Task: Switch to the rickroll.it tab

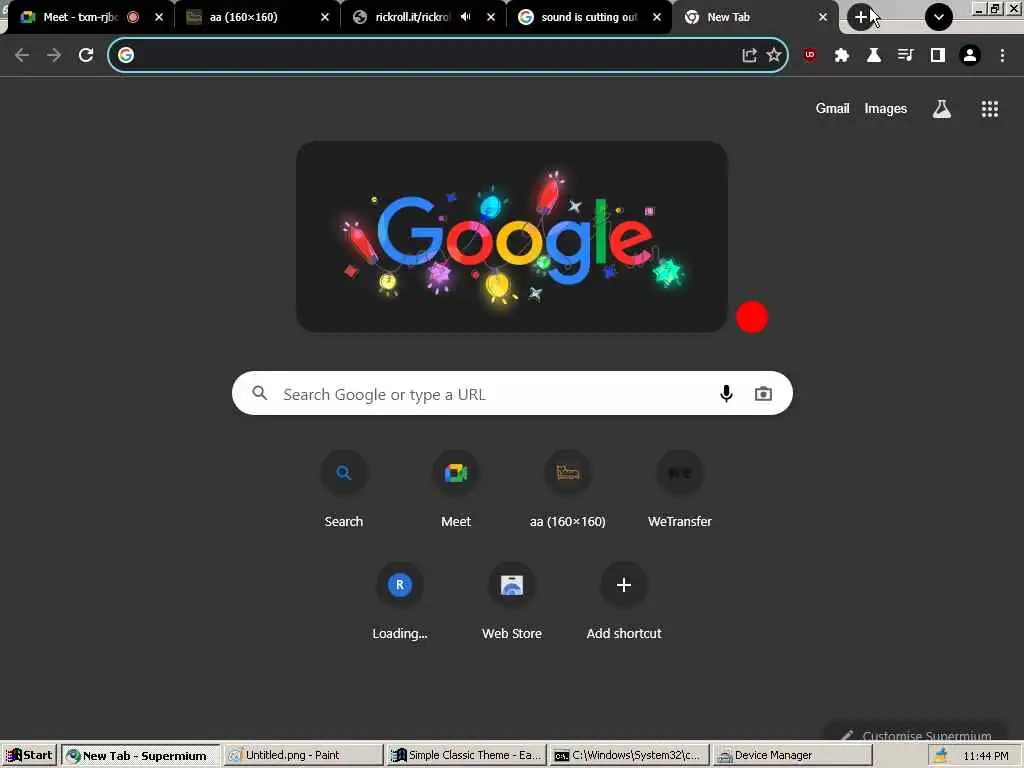Action: tap(413, 17)
